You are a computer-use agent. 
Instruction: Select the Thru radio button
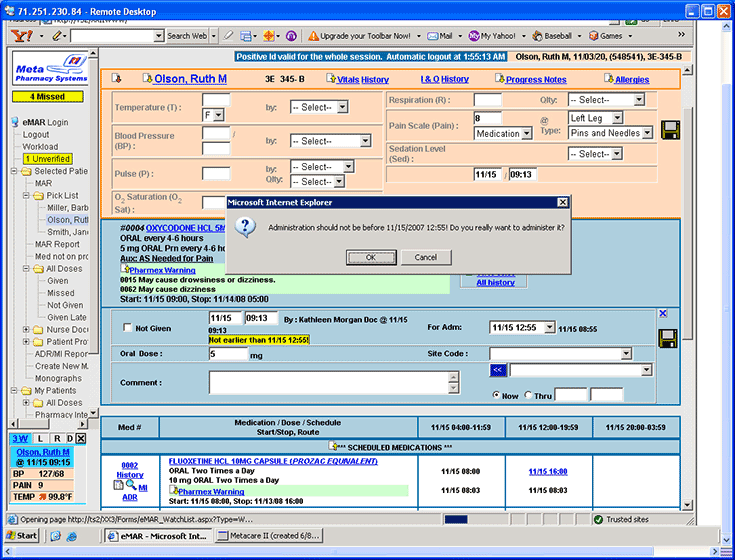click(x=529, y=395)
